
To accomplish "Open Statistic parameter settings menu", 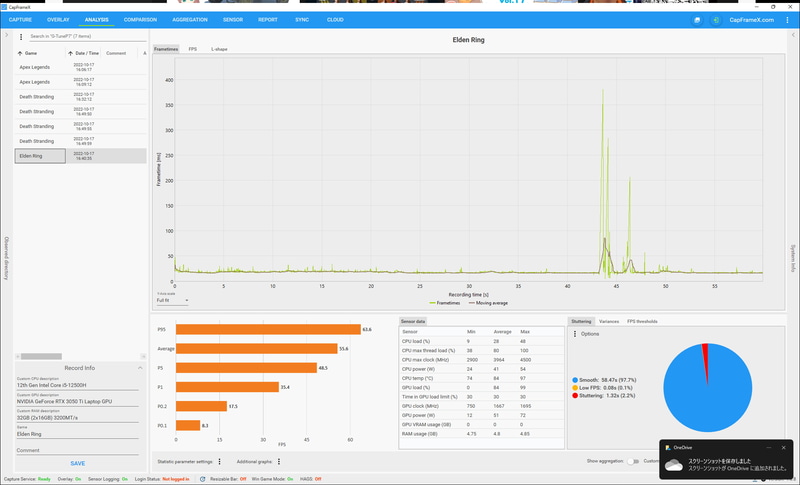I will (x=219, y=462).
